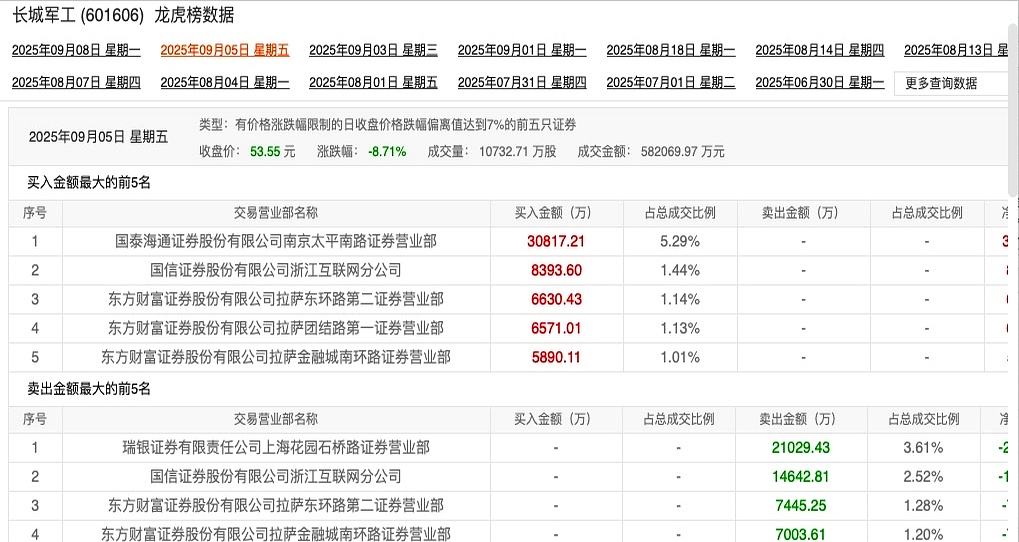Click buy amount 30817.21
The height and width of the screenshot is (542, 1019).
tap(556, 242)
